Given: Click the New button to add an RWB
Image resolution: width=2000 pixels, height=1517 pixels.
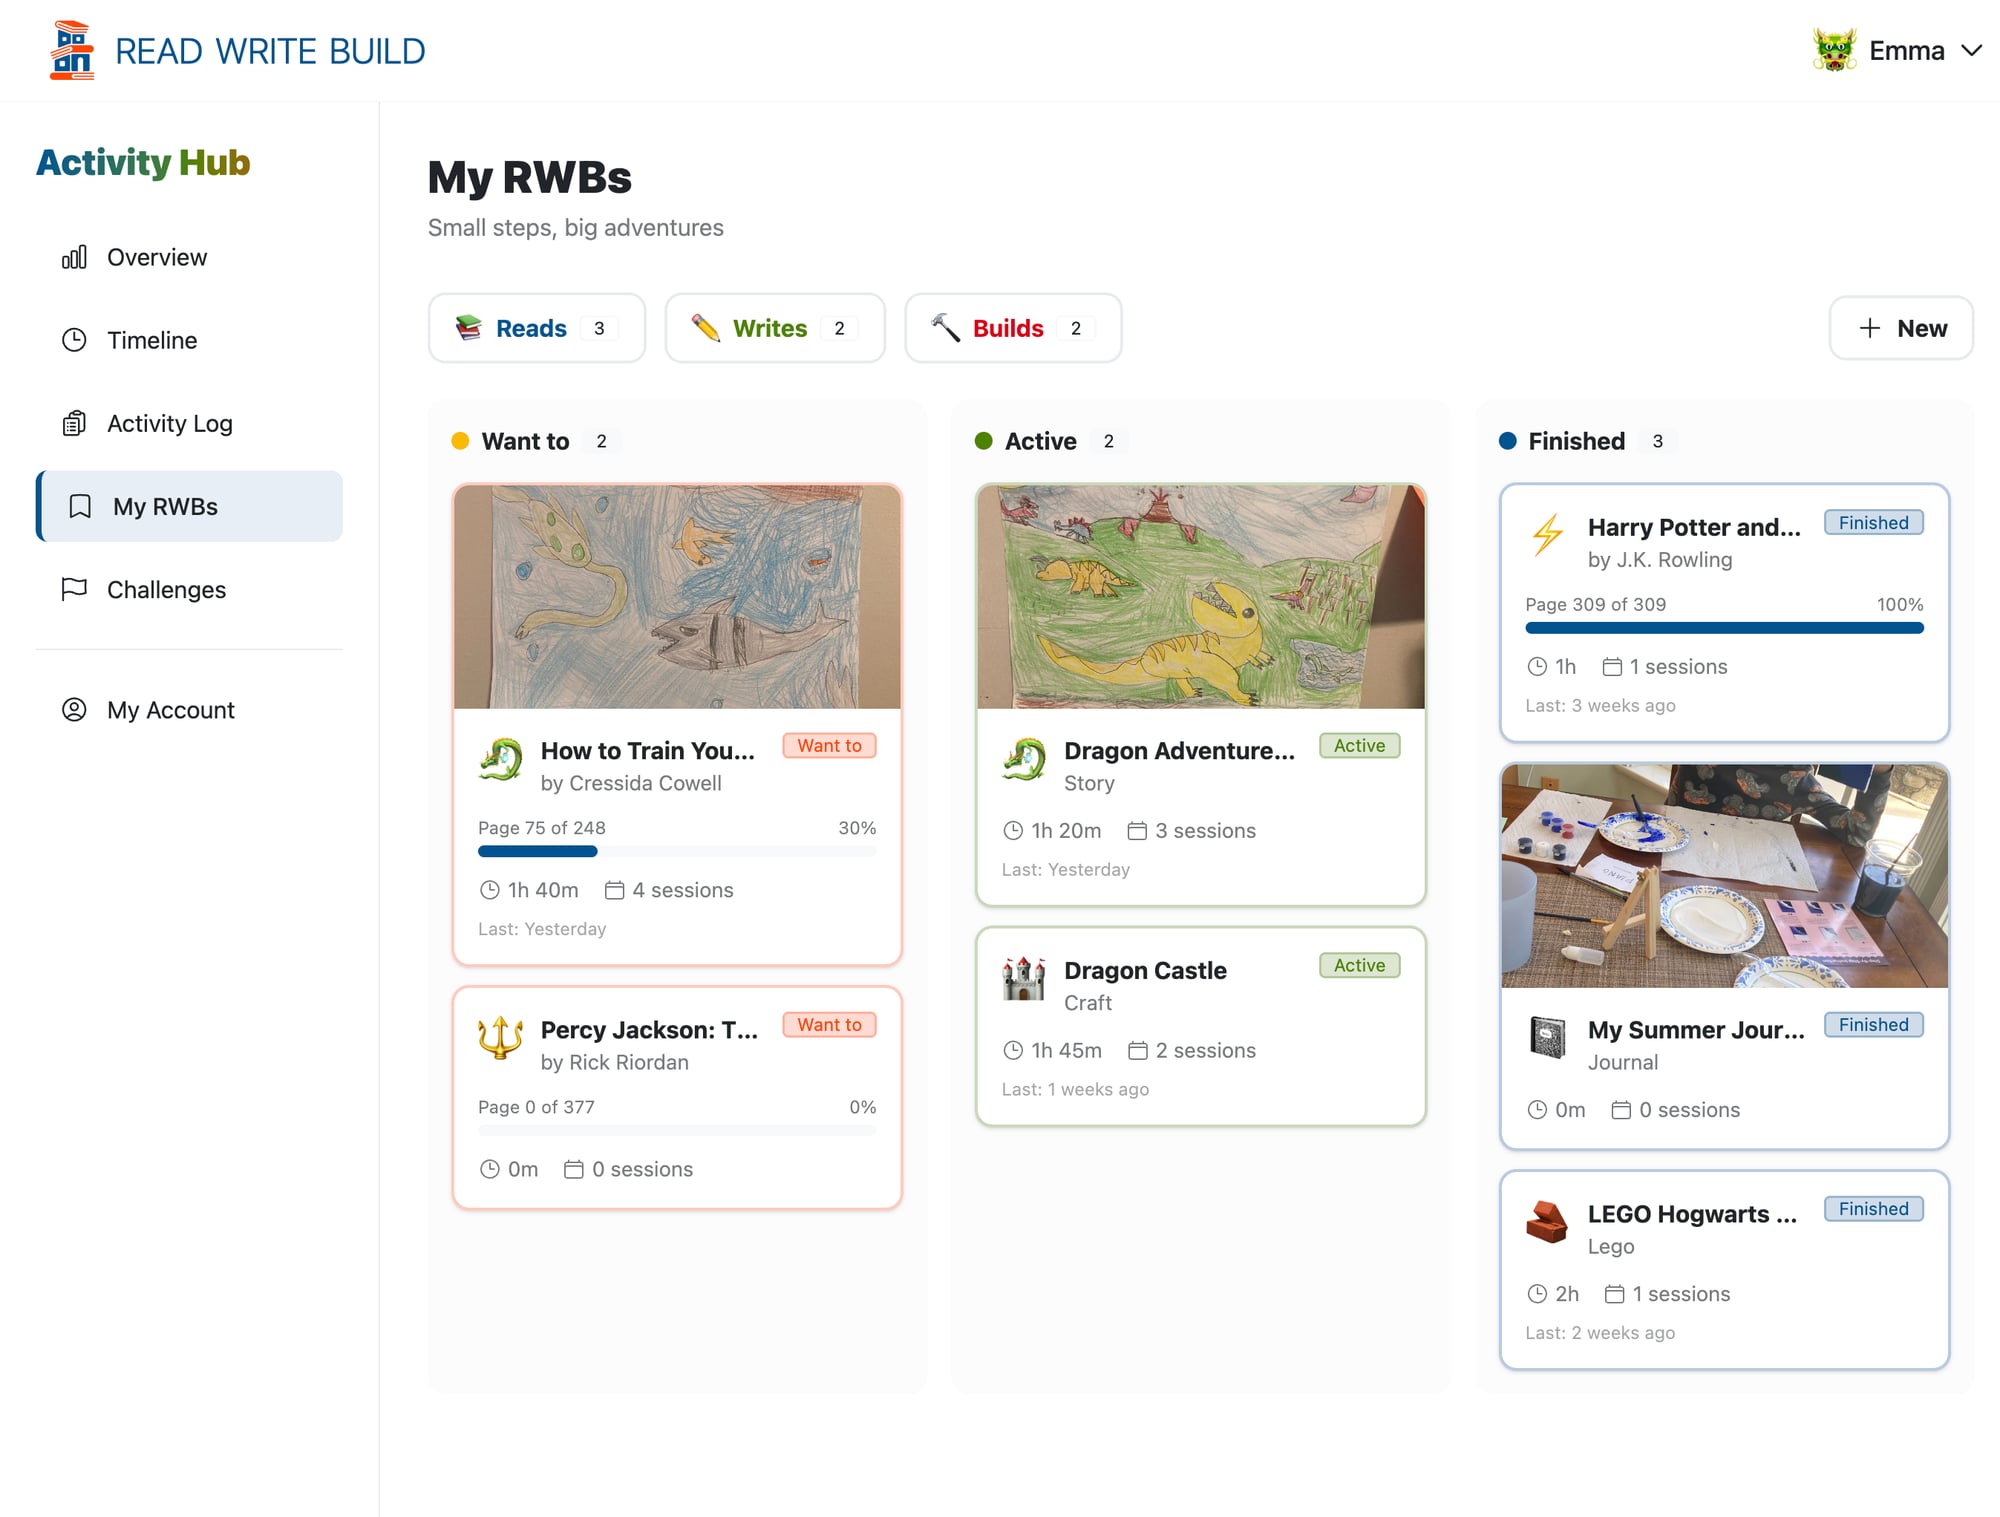Looking at the screenshot, I should [1900, 328].
